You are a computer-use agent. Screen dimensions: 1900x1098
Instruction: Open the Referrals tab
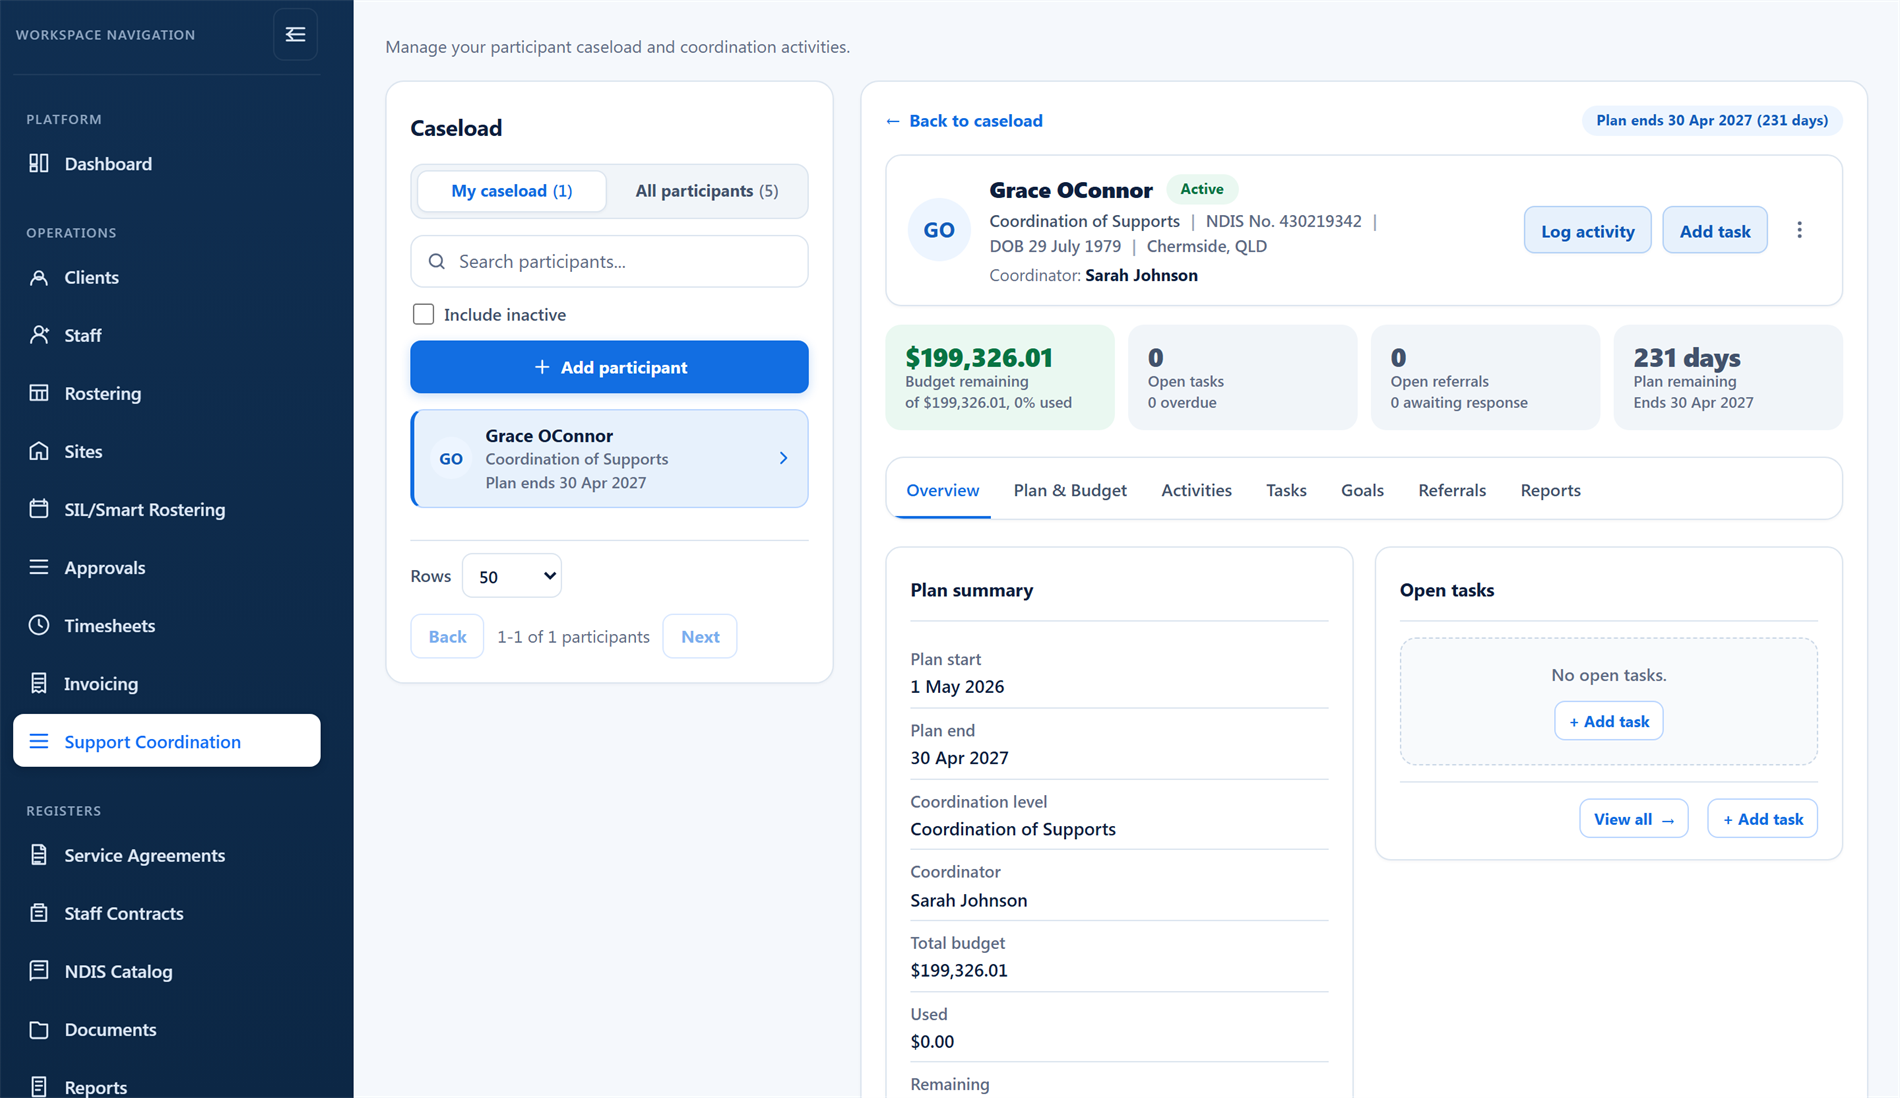(x=1451, y=490)
